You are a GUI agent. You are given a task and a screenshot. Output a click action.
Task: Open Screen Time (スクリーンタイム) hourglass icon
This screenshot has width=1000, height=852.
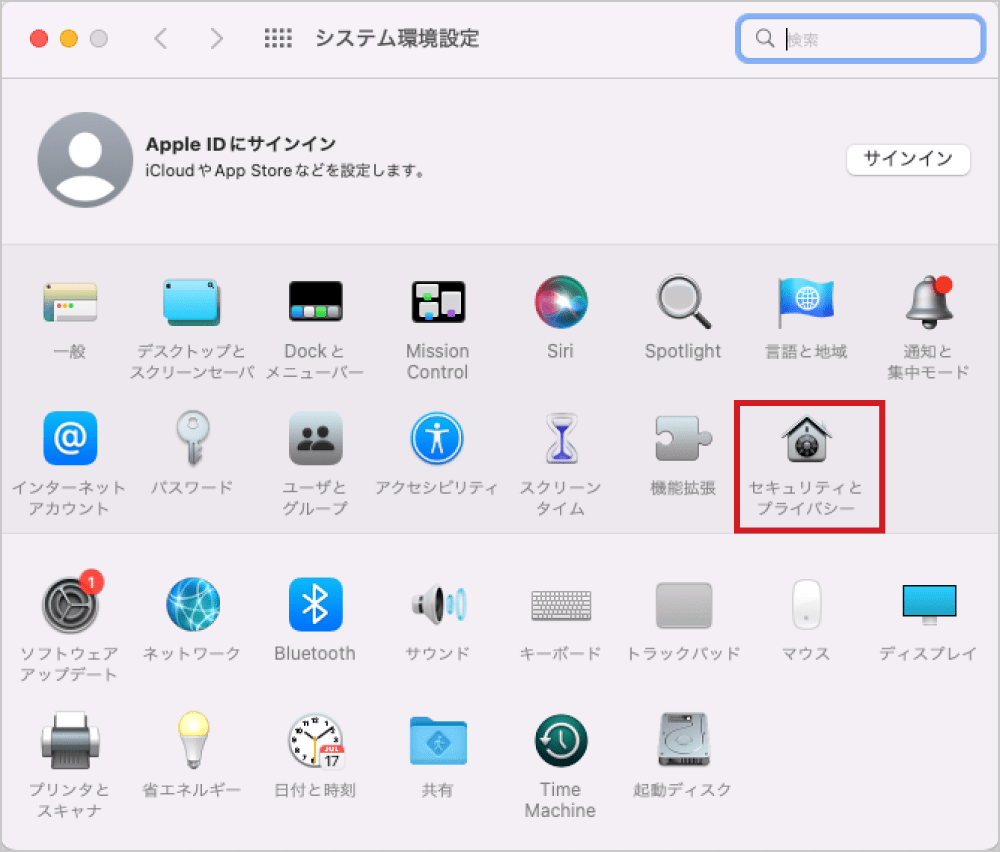(560, 439)
